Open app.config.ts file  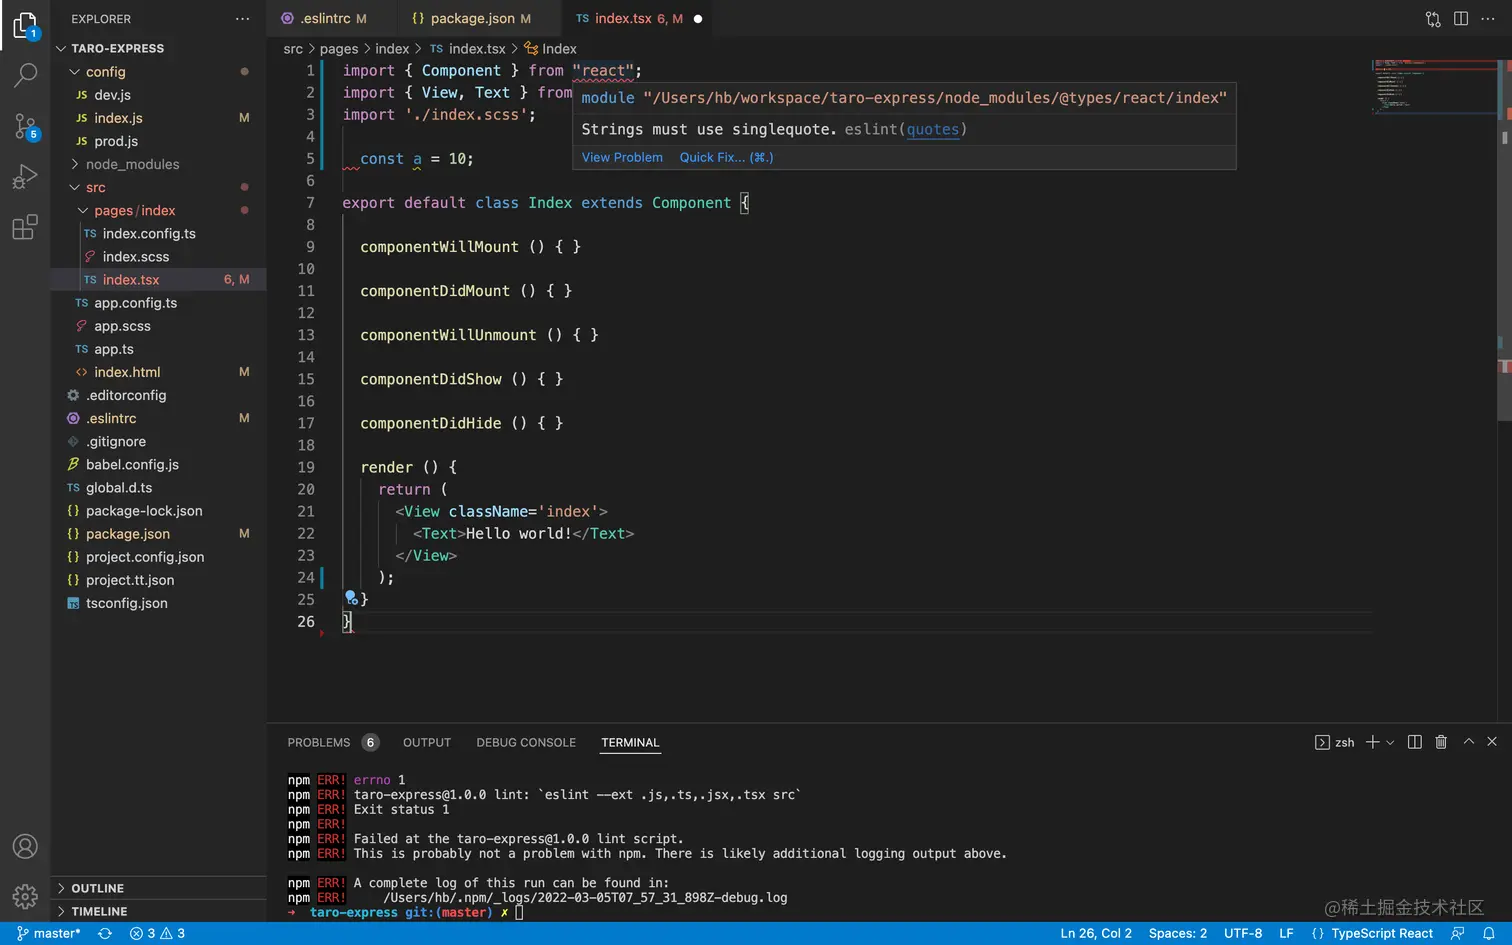158,303
